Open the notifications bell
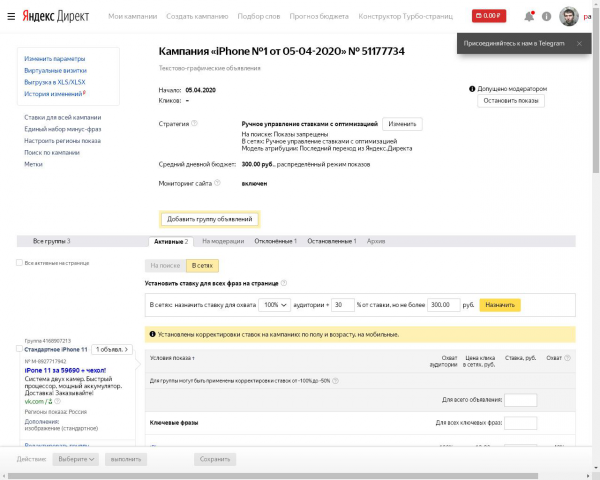Viewport: 600px width, 480px height. [x=529, y=16]
